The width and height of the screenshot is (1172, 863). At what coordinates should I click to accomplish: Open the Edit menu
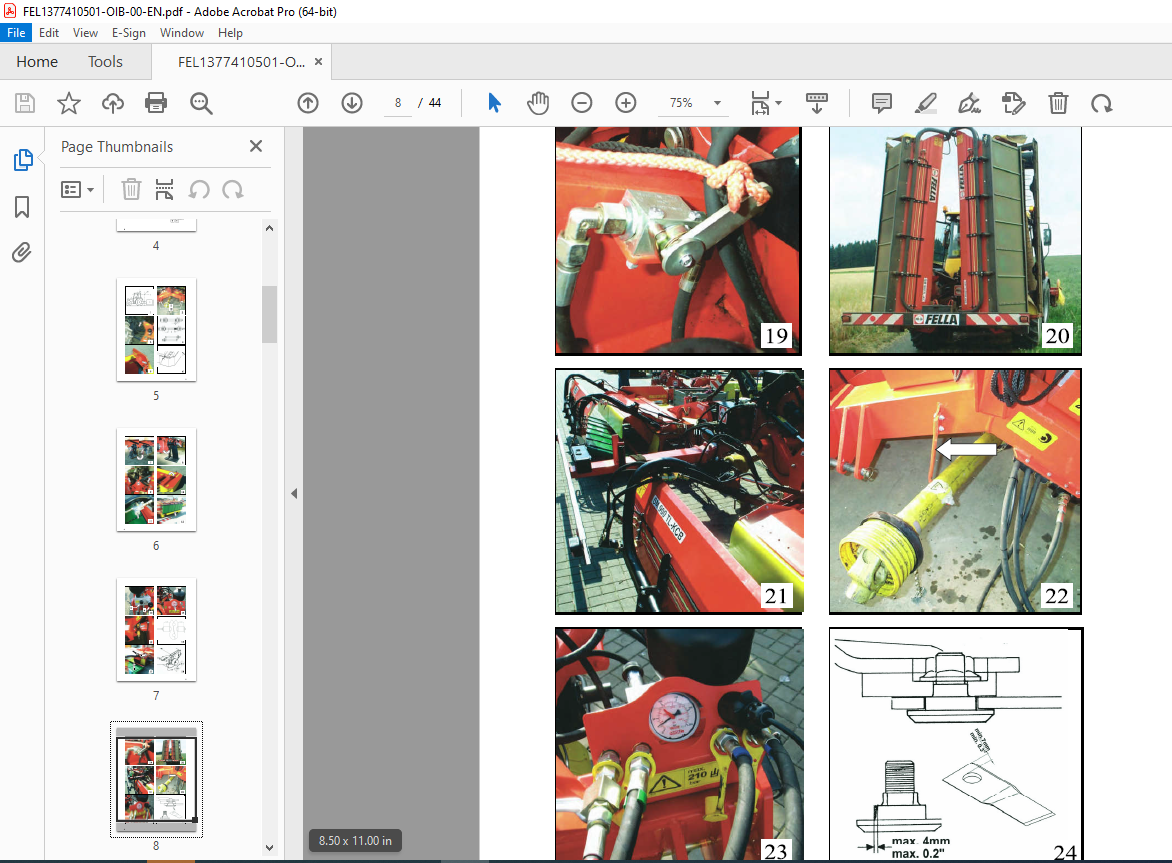click(x=49, y=33)
